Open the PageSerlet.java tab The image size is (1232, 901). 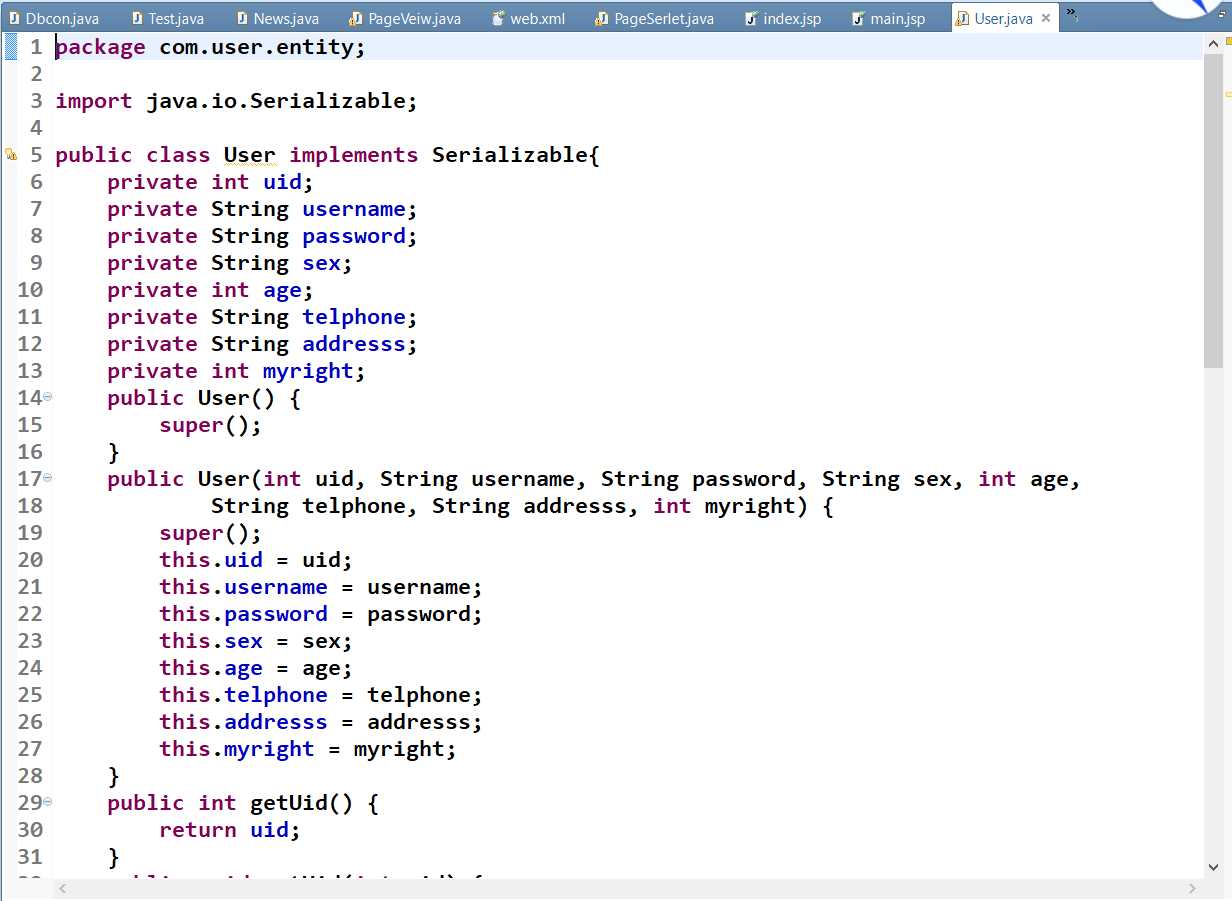(x=656, y=18)
